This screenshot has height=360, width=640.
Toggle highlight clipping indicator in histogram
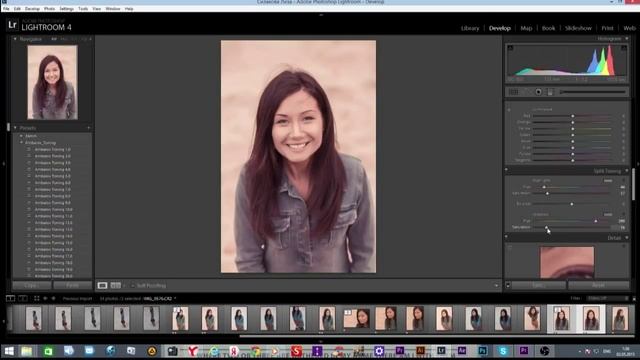[x=624, y=48]
